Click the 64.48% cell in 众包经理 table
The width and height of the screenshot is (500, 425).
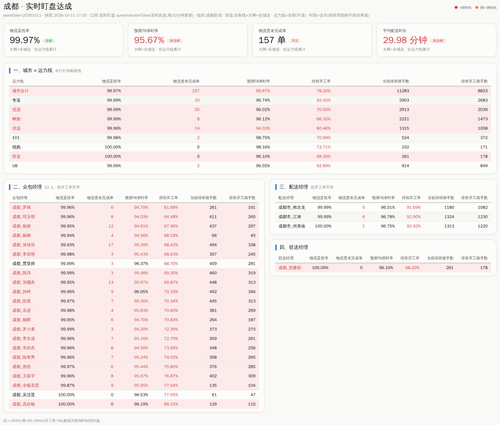[x=171, y=217]
